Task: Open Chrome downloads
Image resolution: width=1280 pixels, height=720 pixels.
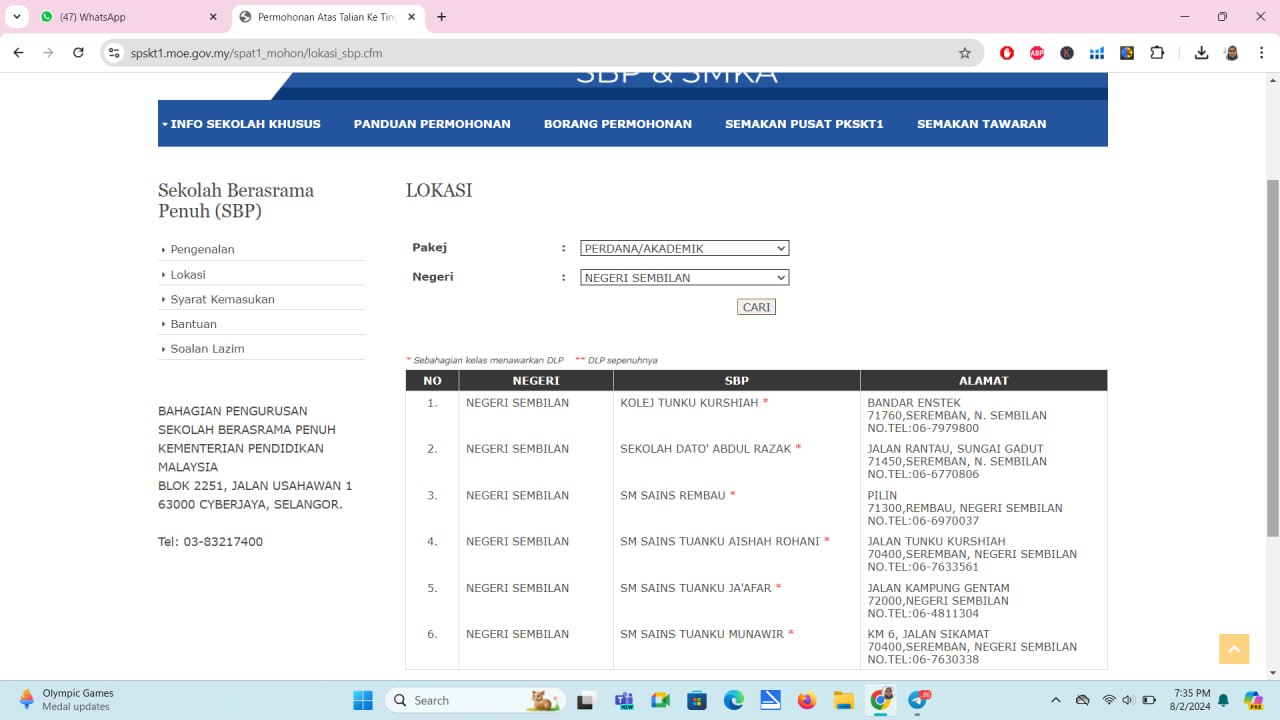Action: [1202, 53]
